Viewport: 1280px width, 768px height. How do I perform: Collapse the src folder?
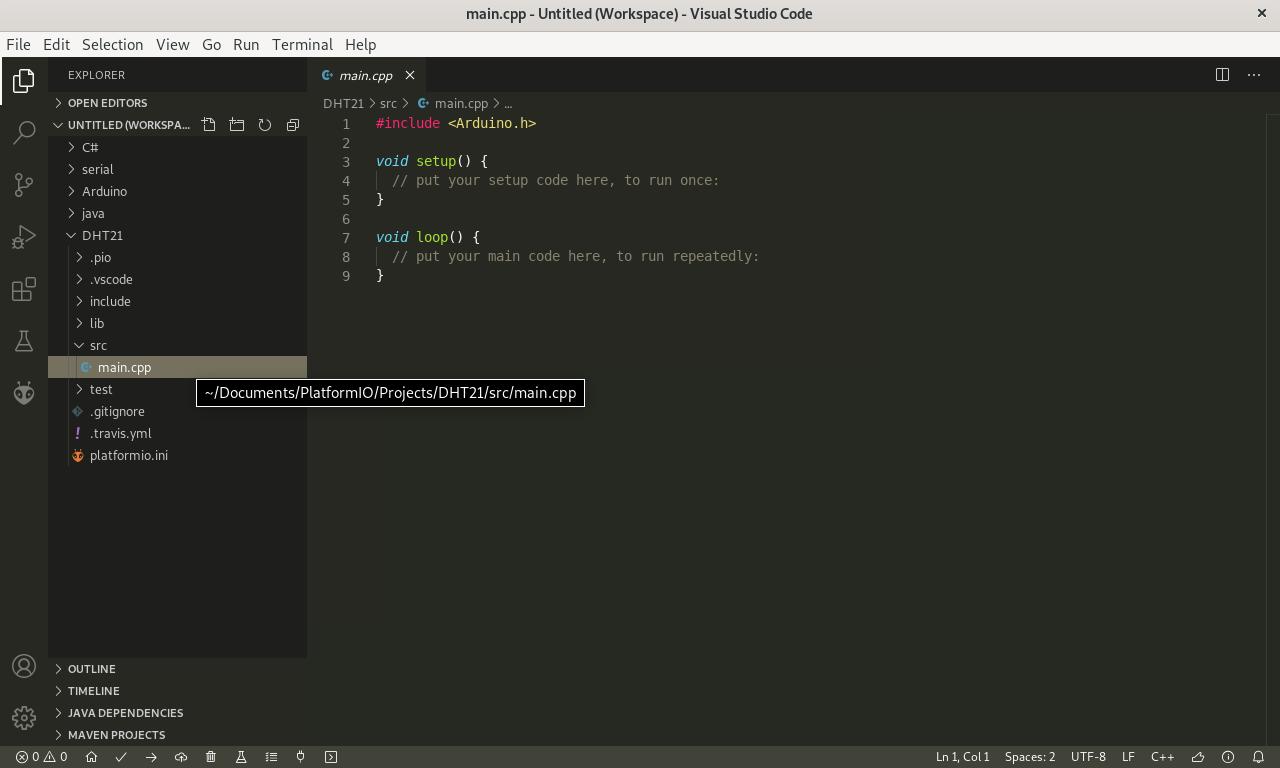pyautogui.click(x=177, y=345)
